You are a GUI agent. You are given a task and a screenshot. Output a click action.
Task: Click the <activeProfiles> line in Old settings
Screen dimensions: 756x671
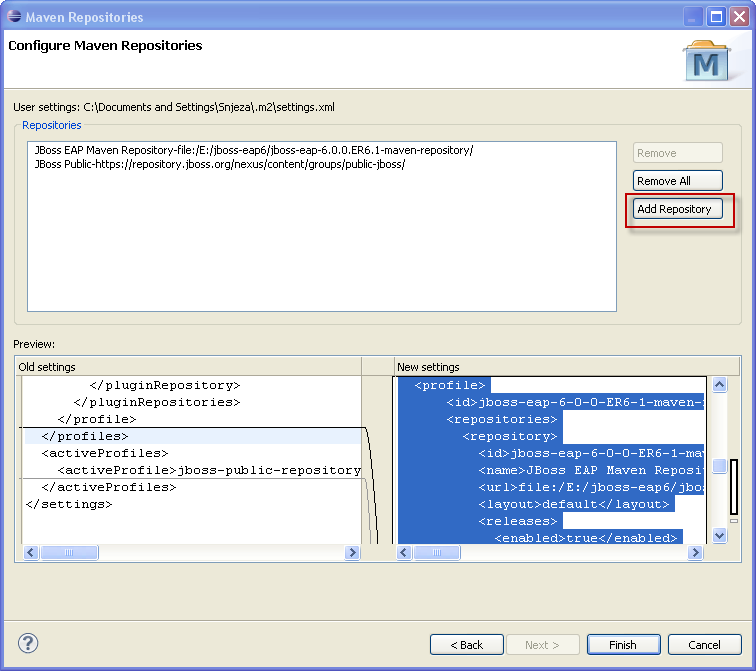tap(105, 453)
